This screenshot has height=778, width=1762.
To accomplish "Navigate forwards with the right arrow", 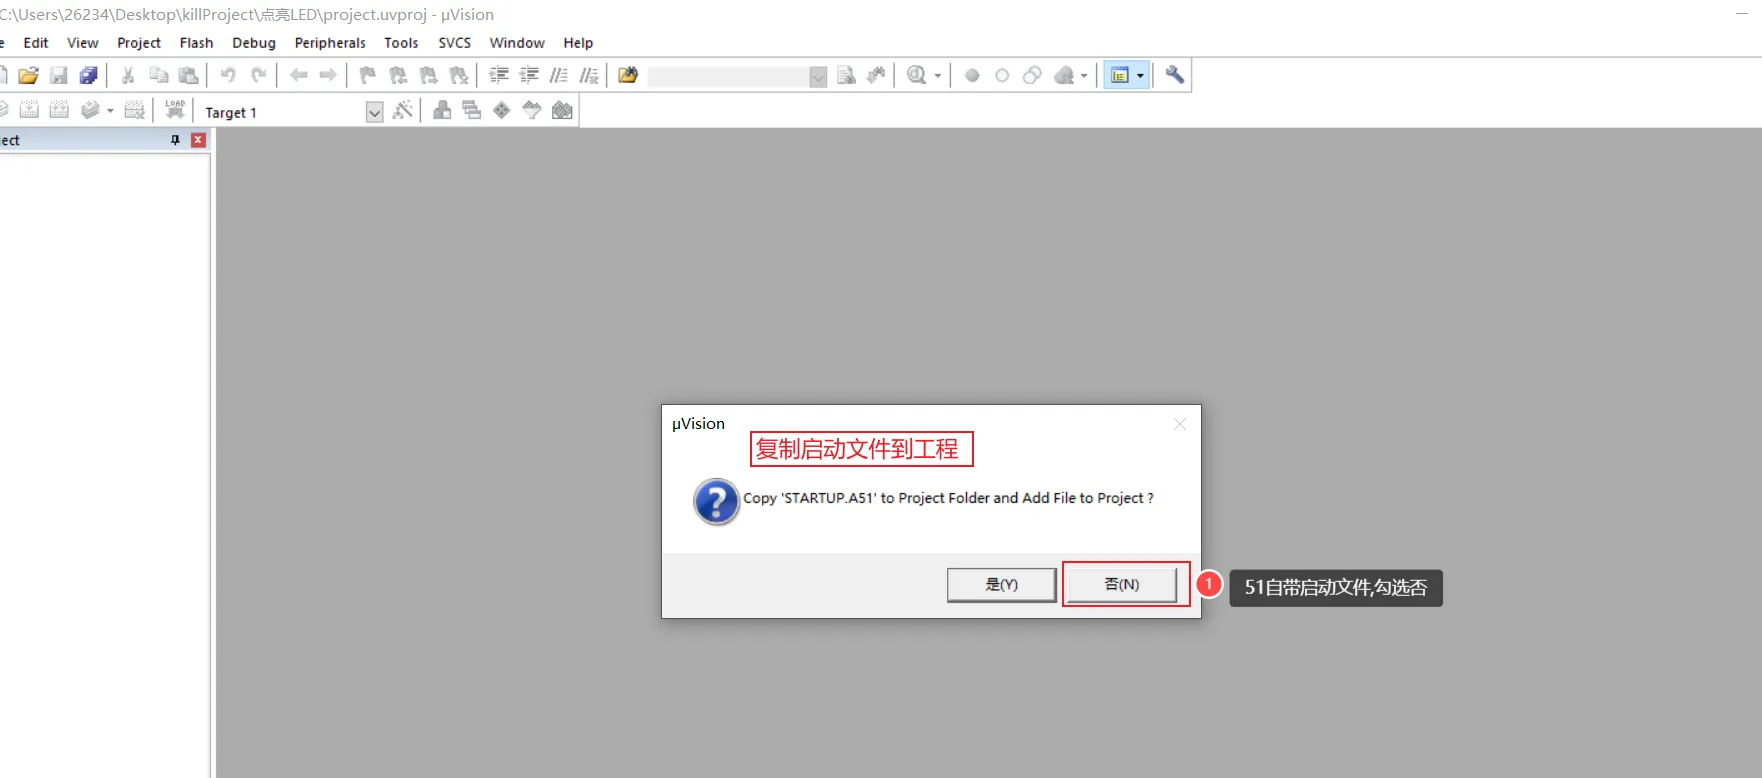I will coord(328,75).
